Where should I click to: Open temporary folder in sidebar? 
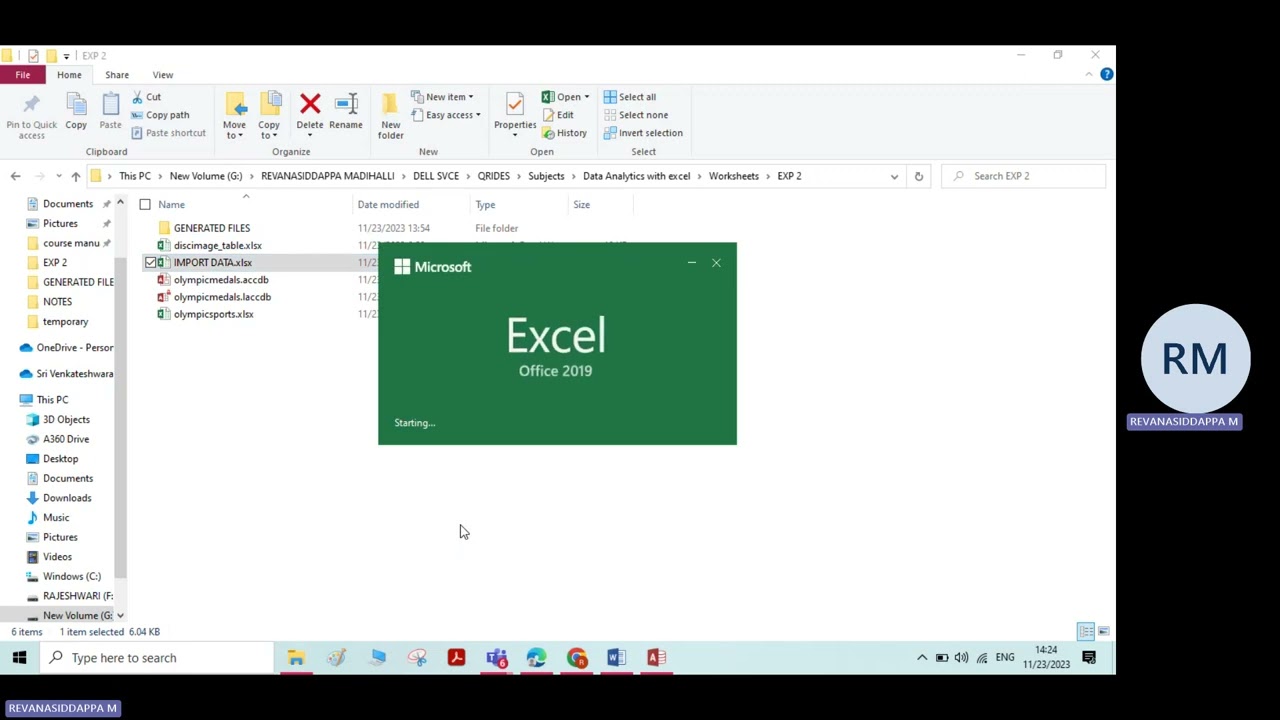(65, 321)
